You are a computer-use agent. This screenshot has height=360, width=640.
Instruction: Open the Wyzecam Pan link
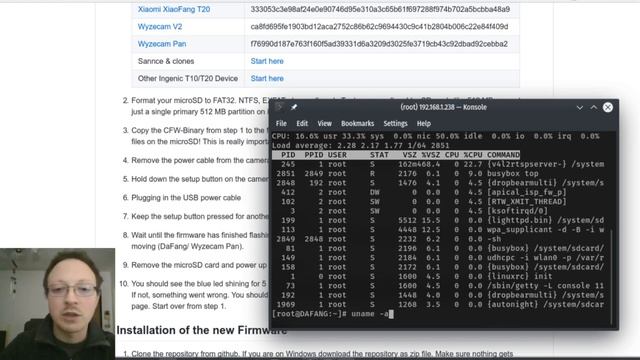(162, 44)
